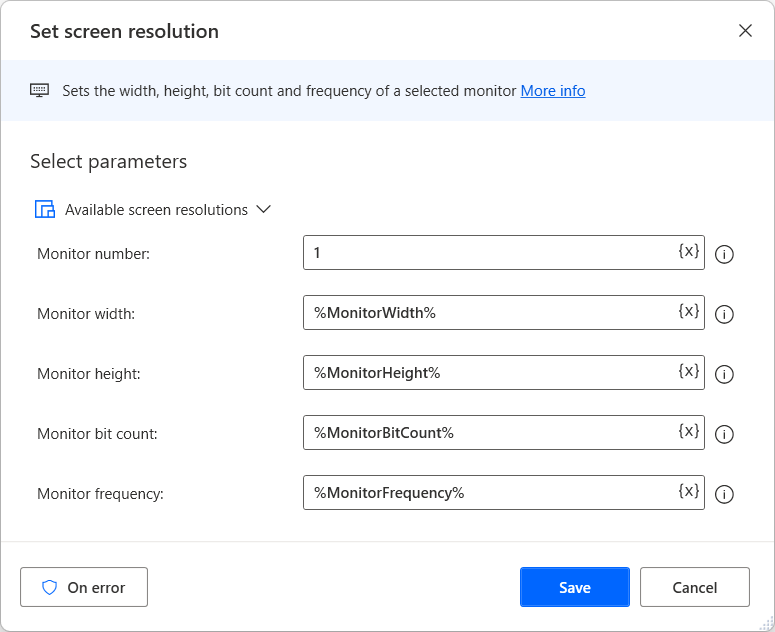This screenshot has height=632, width=775.
Task: Click the Select parameters heading
Action: pos(109,162)
